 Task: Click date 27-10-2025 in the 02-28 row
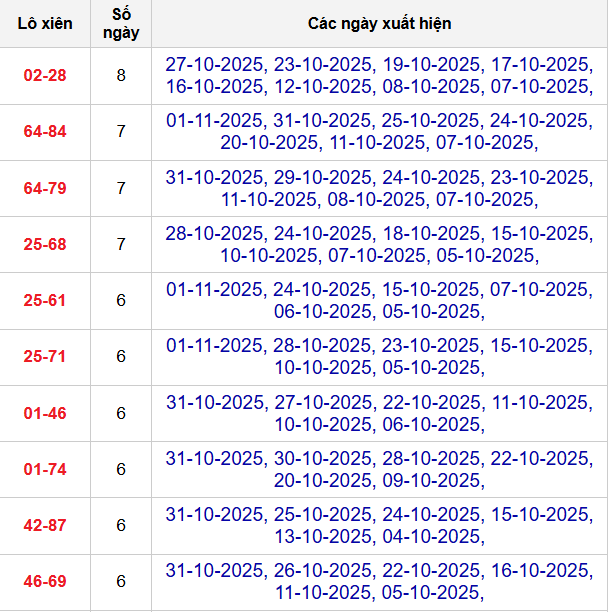coord(215,64)
